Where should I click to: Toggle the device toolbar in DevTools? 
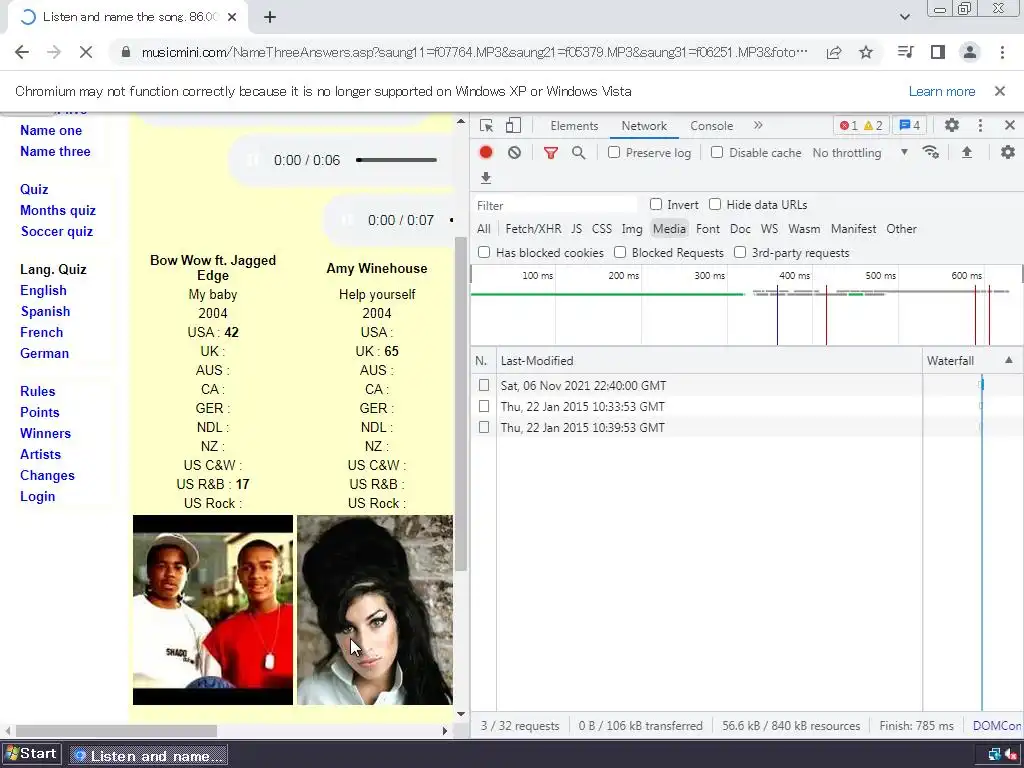(x=513, y=125)
